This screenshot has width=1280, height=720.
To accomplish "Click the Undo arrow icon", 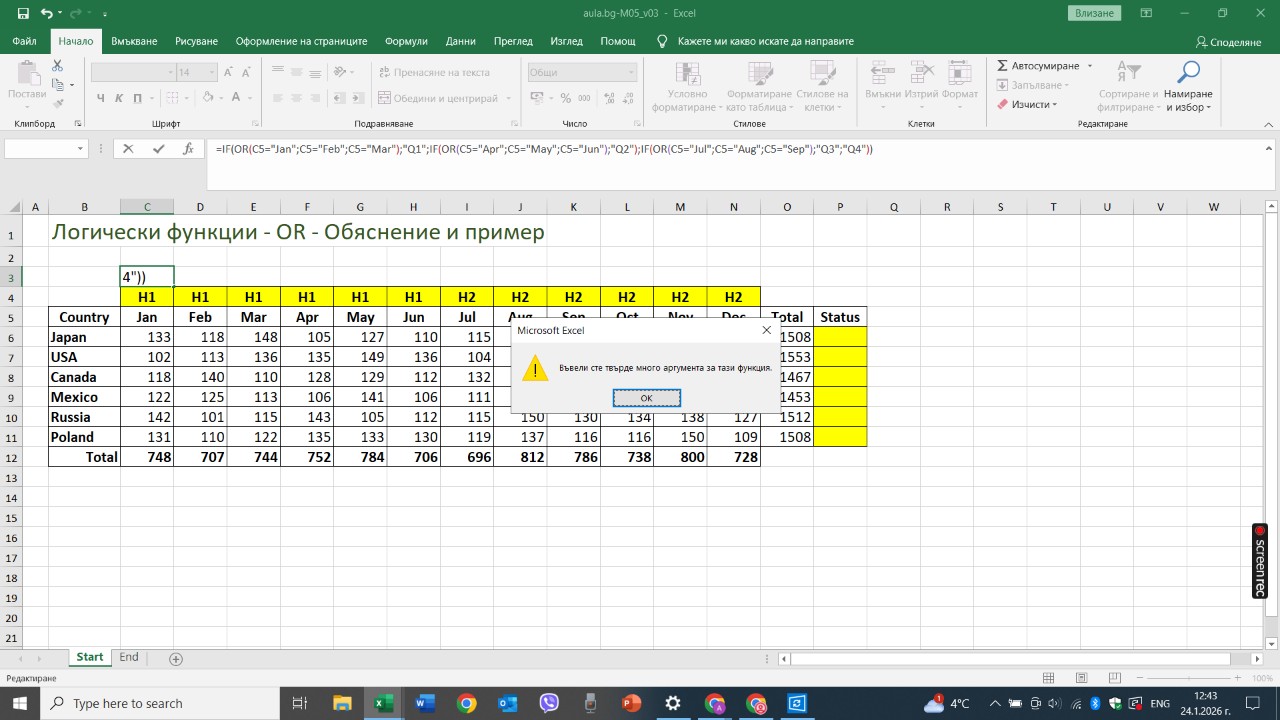I will (47, 14).
